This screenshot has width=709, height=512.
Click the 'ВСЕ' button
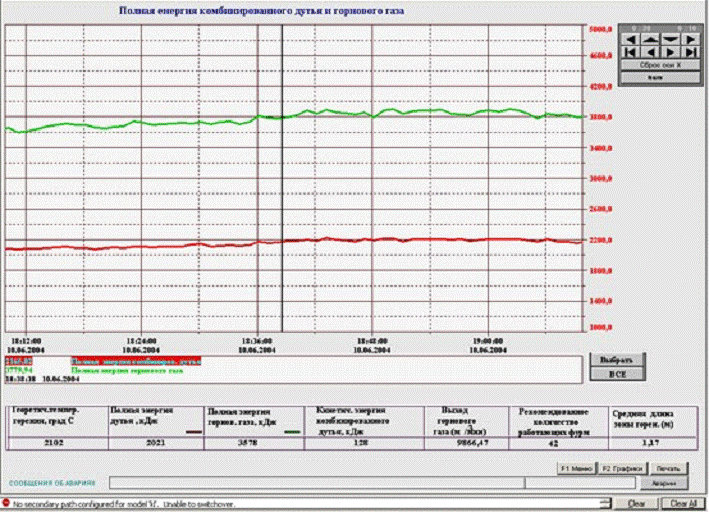(x=617, y=374)
